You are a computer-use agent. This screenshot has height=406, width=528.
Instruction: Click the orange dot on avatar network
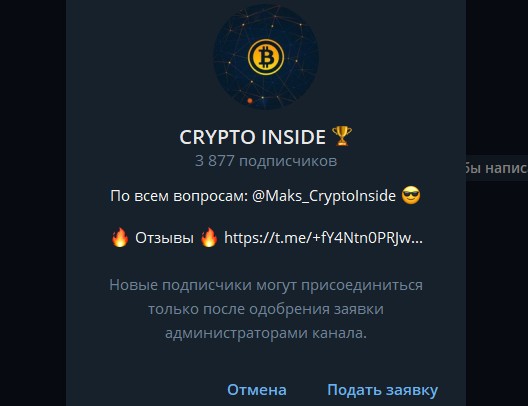(250, 100)
